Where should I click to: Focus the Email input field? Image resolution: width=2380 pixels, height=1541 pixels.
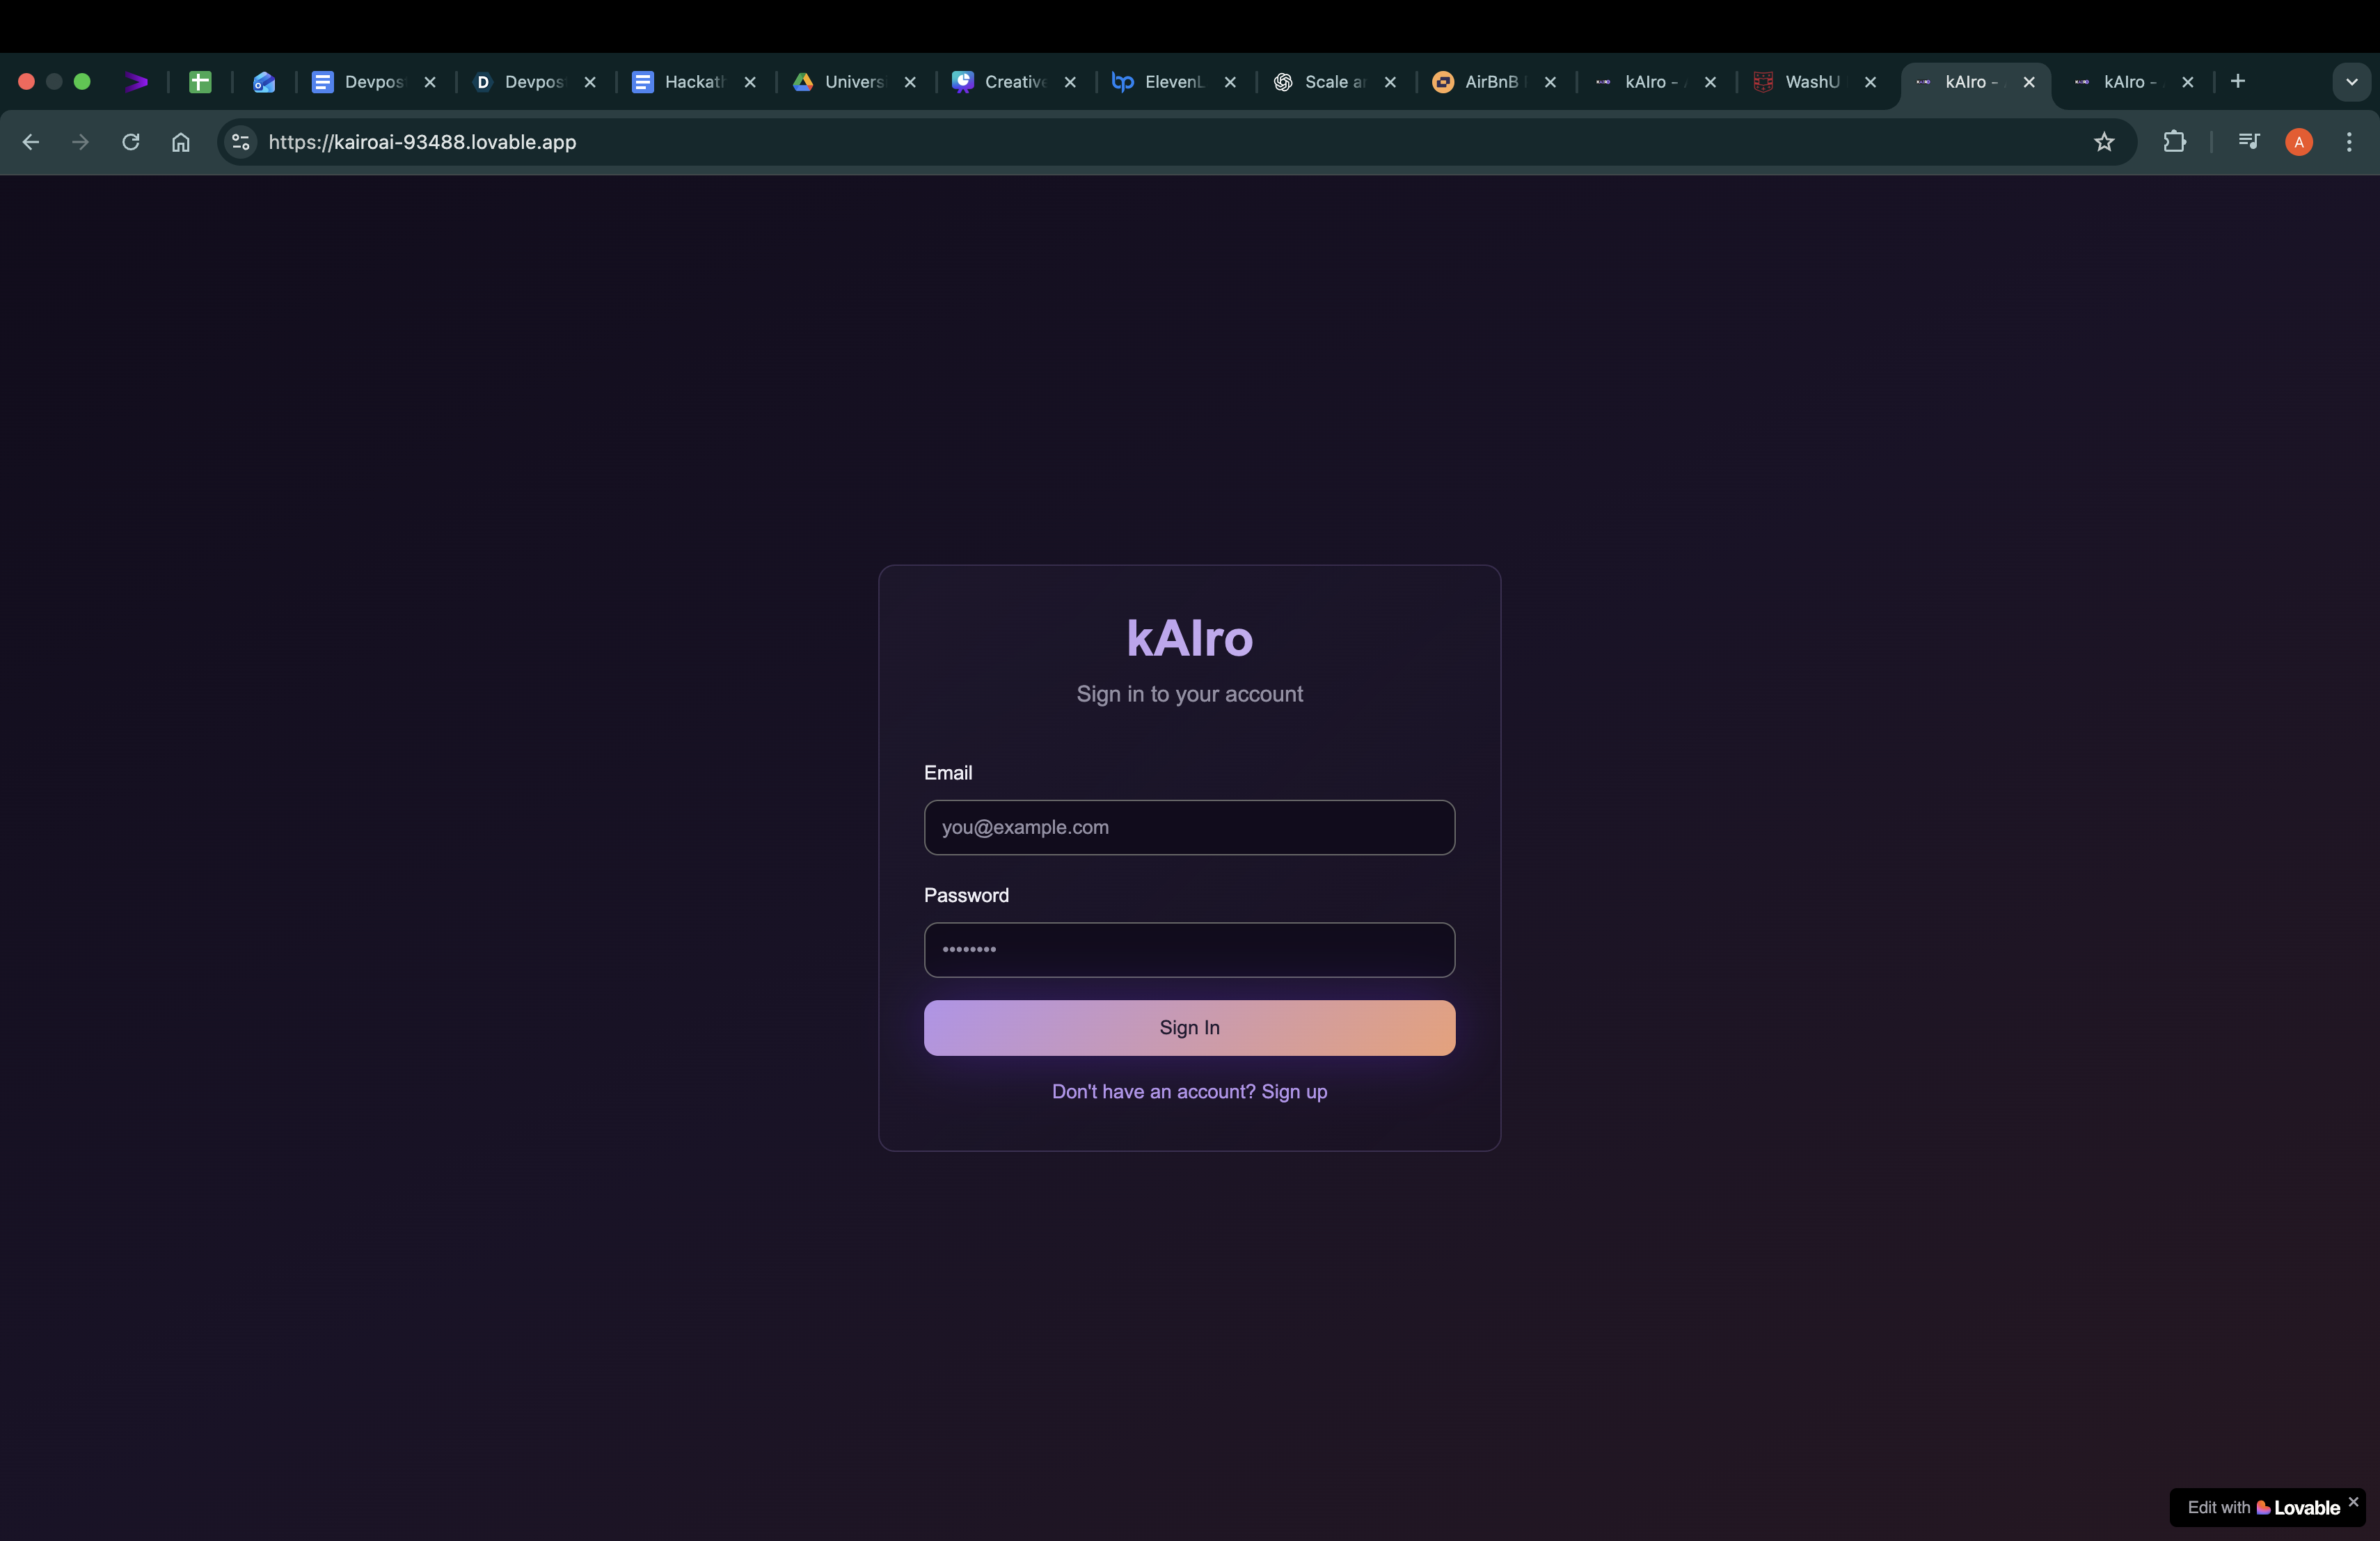(x=1189, y=827)
